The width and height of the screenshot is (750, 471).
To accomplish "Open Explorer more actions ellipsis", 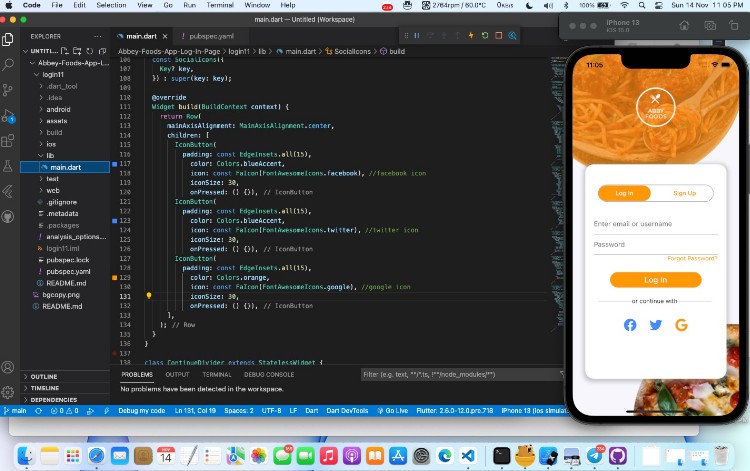I will (98, 36).
